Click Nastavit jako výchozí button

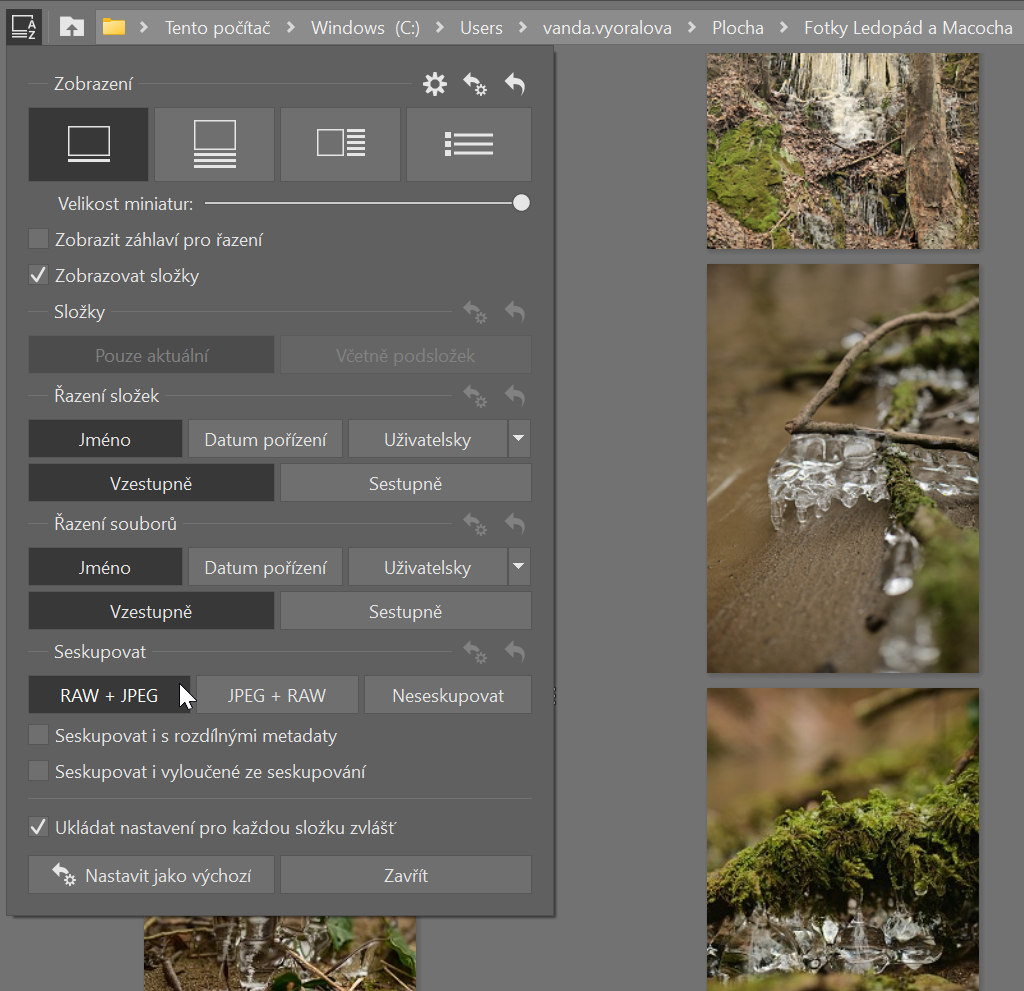coord(151,876)
